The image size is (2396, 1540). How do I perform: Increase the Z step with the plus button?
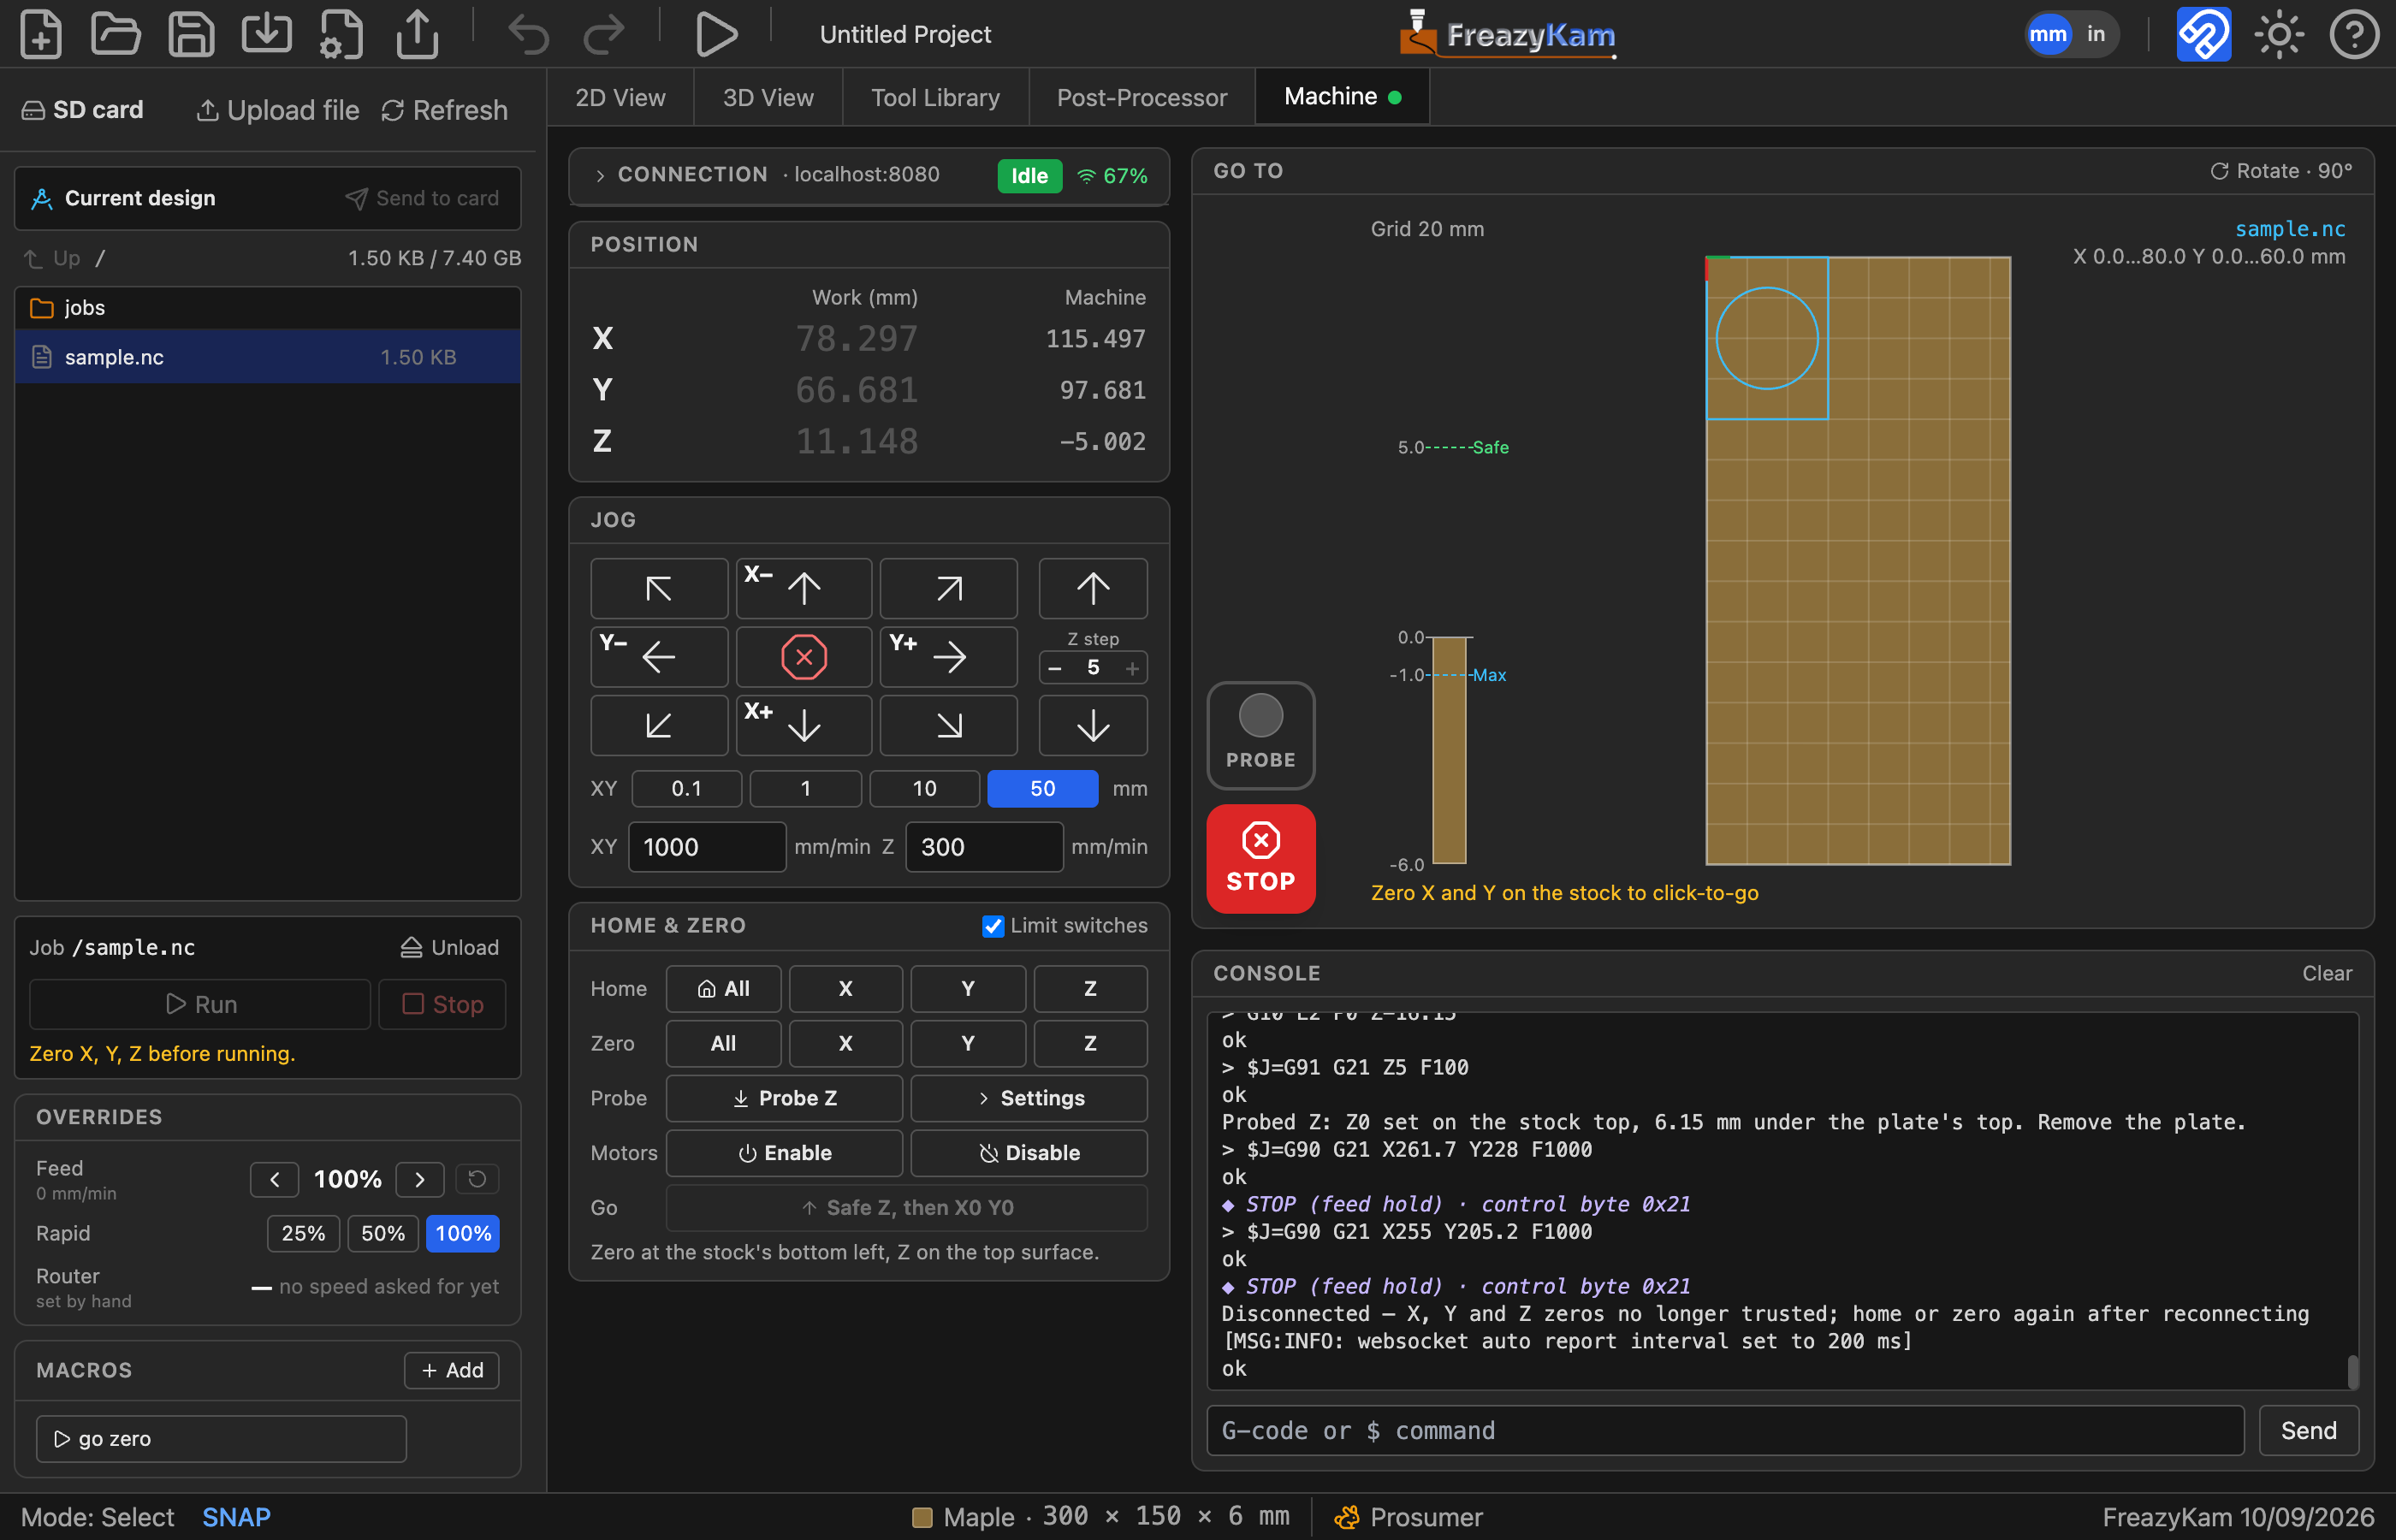click(x=1132, y=668)
